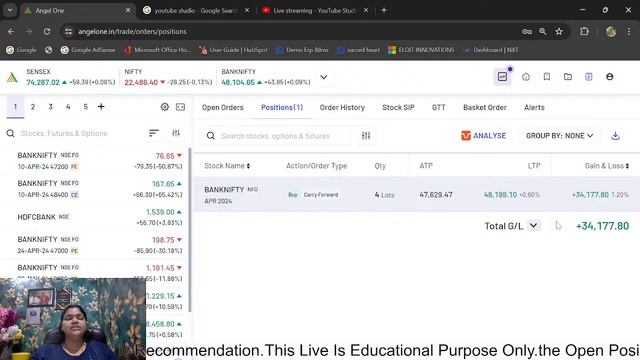
Task: Open Dashboard NXT bookmark
Action: (x=491, y=50)
